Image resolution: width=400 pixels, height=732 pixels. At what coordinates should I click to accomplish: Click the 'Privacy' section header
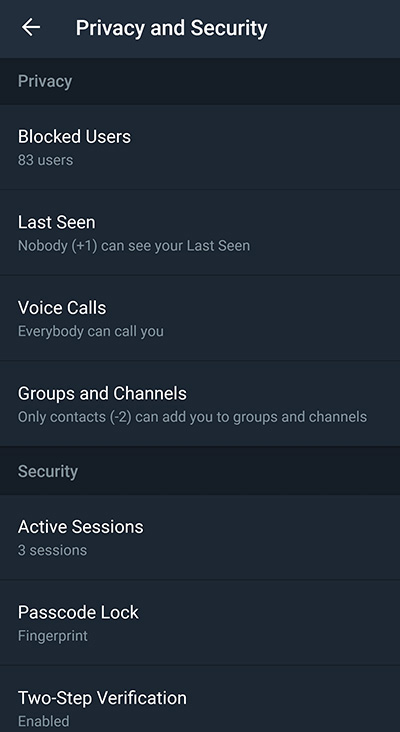45,82
